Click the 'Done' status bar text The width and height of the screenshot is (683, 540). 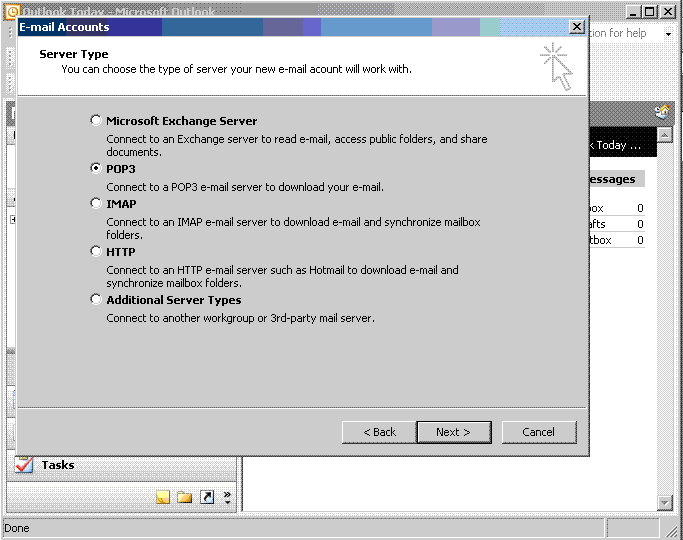point(17,528)
